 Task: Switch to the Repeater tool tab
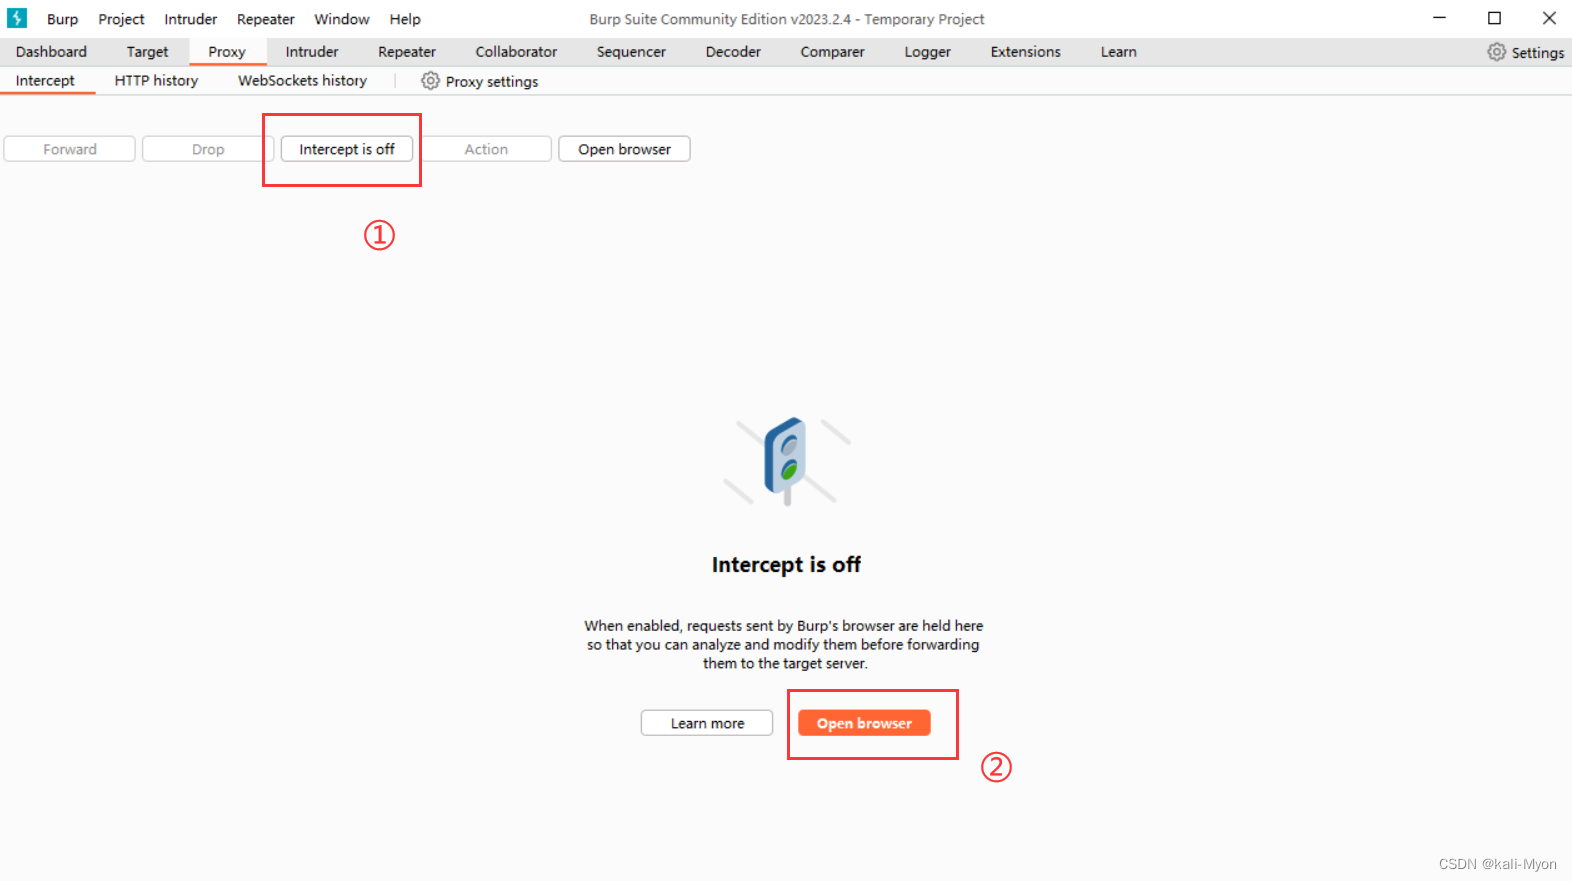(407, 52)
